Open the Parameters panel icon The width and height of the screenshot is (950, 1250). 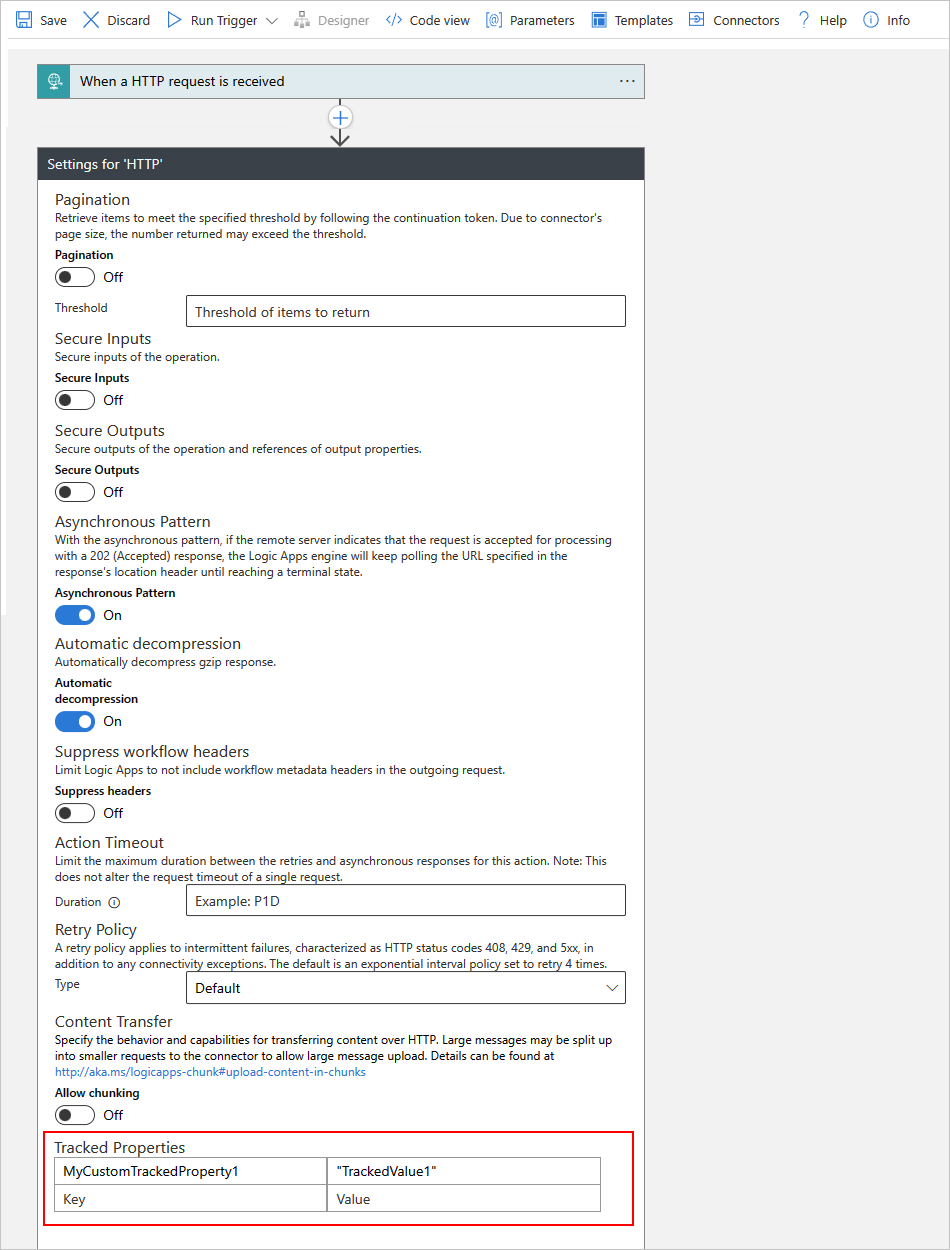[x=491, y=19]
